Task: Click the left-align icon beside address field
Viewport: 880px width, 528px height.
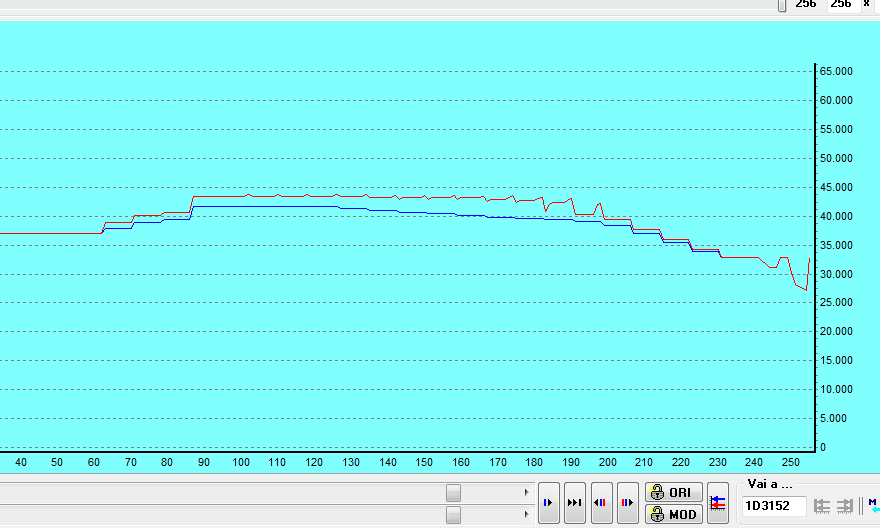Action: [822, 506]
